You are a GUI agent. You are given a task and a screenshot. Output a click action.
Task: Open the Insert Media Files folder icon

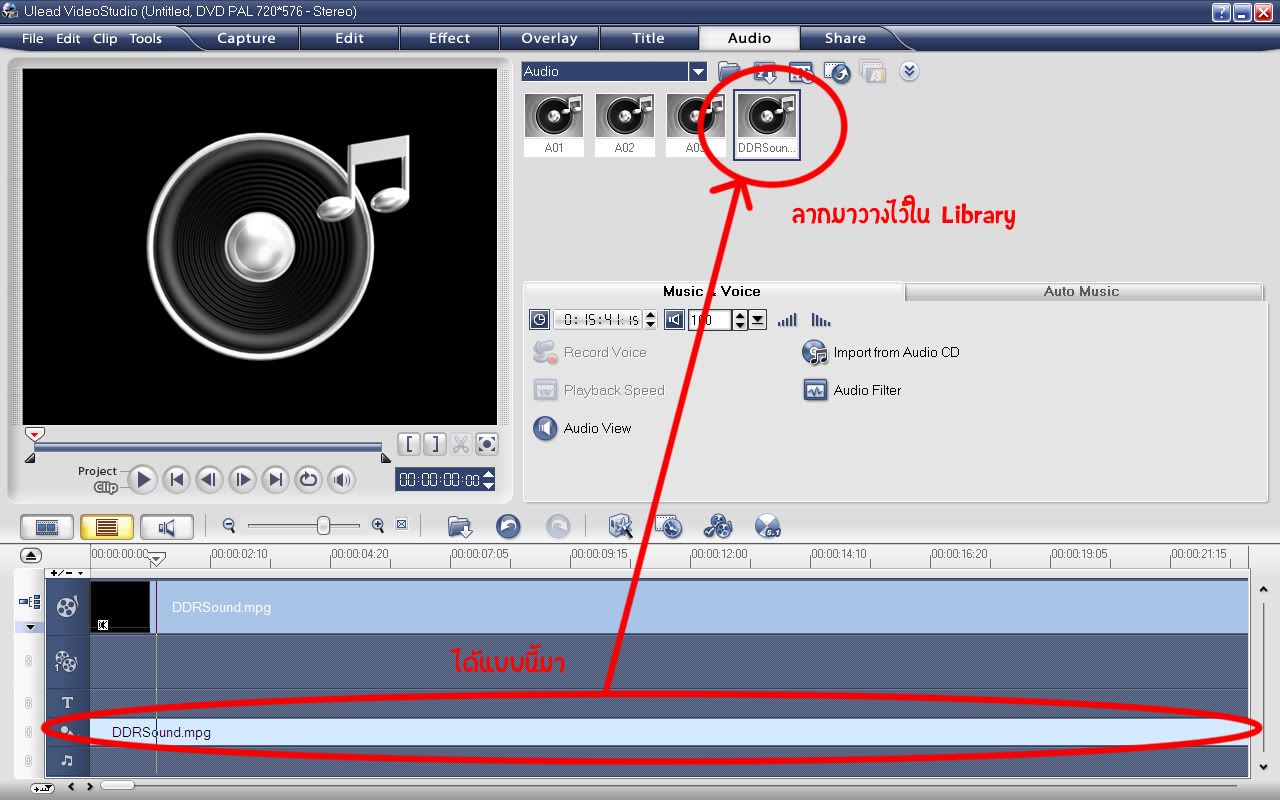coord(459,526)
